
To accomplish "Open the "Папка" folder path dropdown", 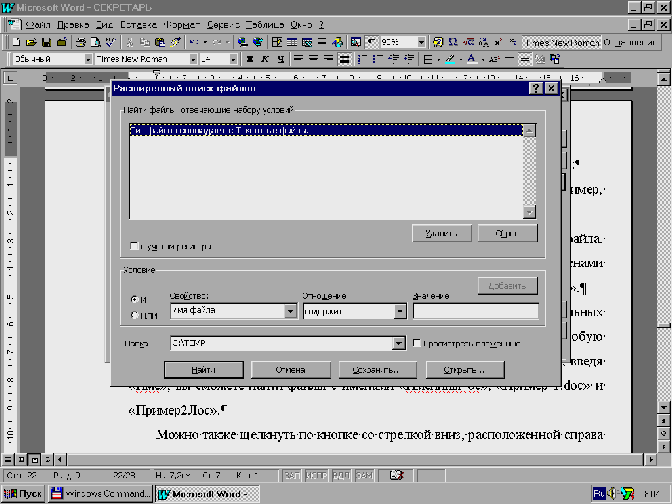I will pyautogui.click(x=399, y=344).
